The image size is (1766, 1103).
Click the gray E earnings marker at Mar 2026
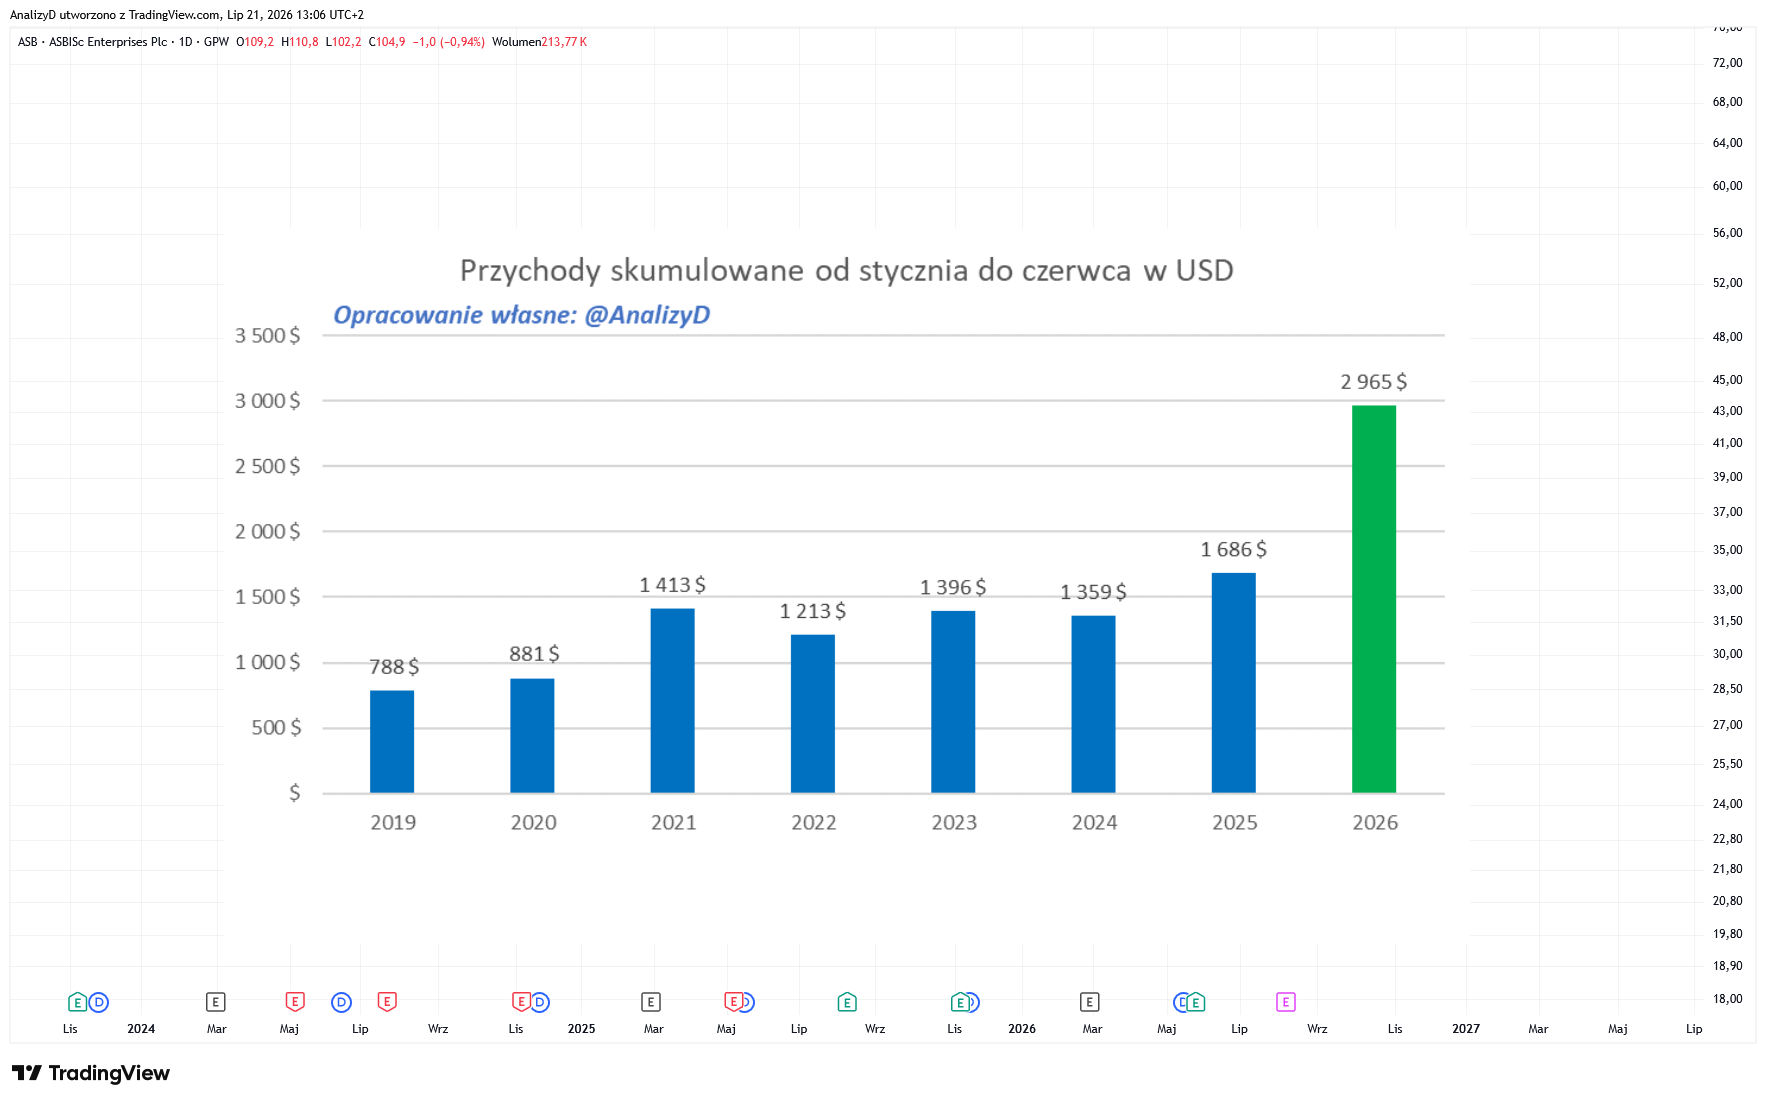pos(1090,1002)
